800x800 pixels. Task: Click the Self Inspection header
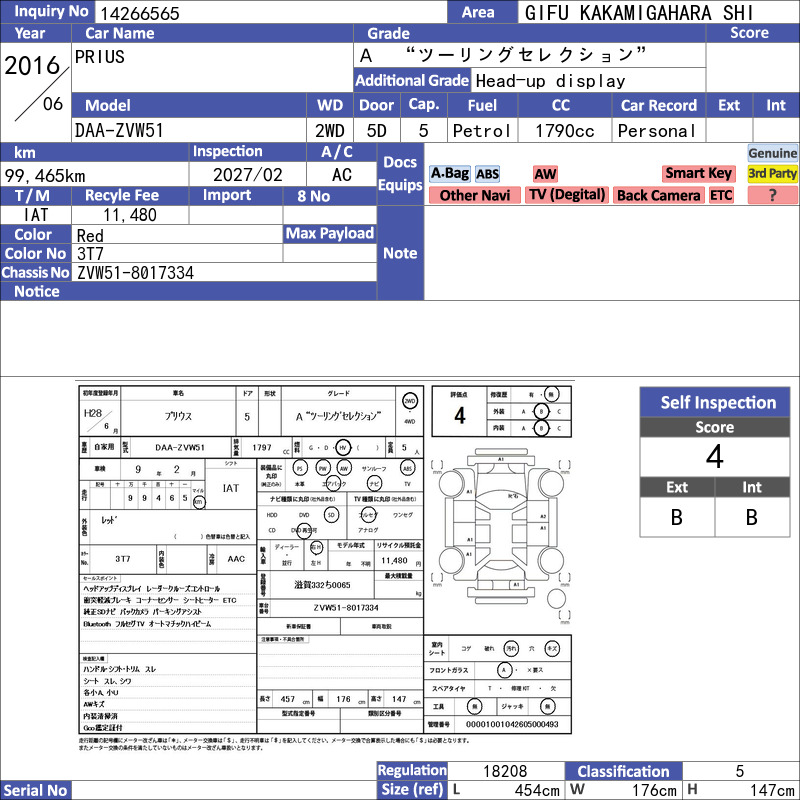(x=715, y=402)
